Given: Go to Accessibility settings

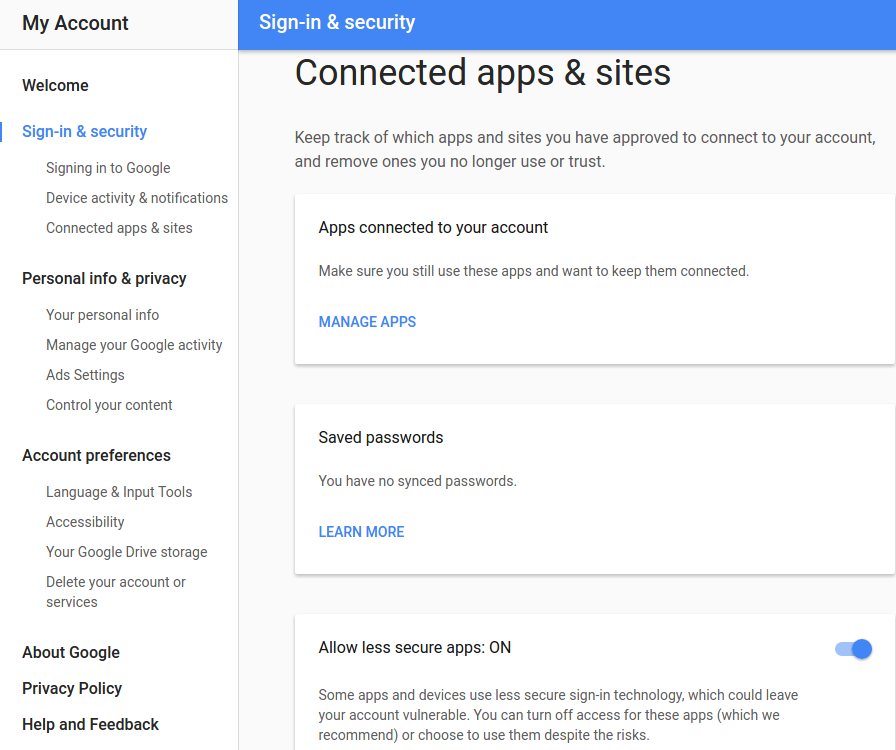Looking at the screenshot, I should coord(85,522).
